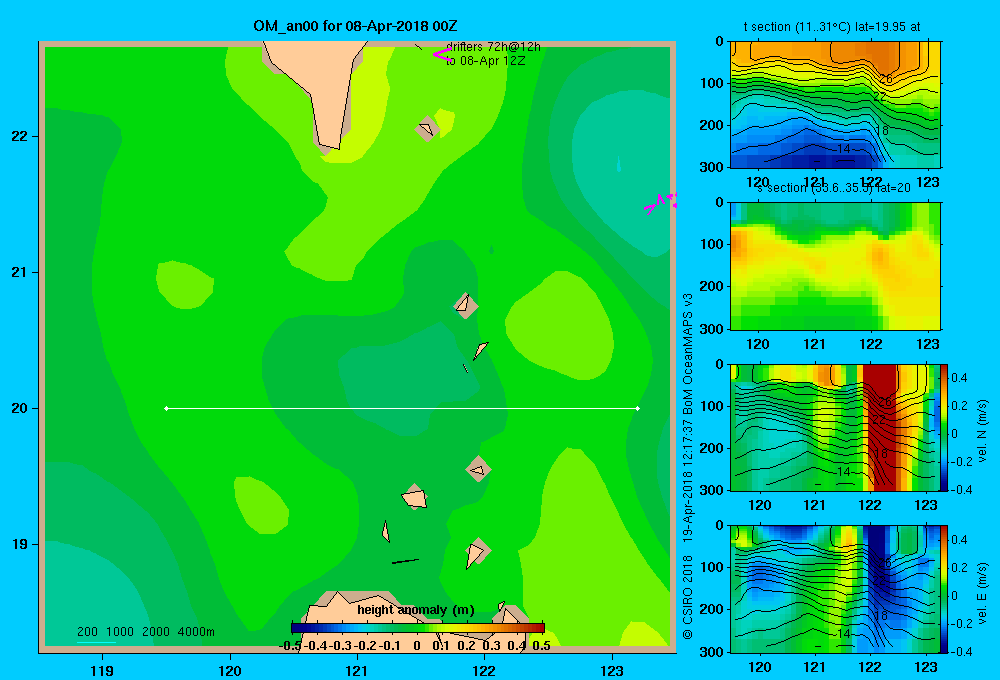Click the "0.4" tick on the vel. N scale
The width and height of the screenshot is (1000, 680).
[959, 378]
